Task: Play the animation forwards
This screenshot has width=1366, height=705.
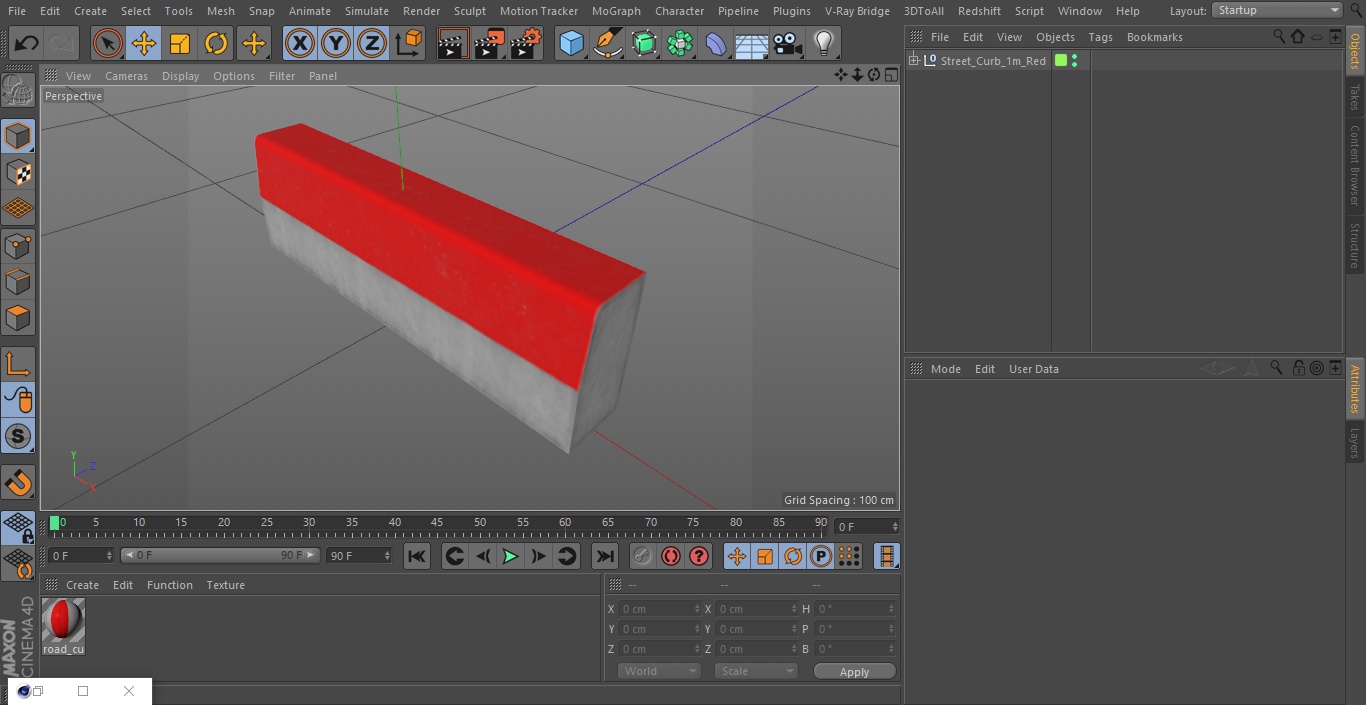Action: [510, 556]
